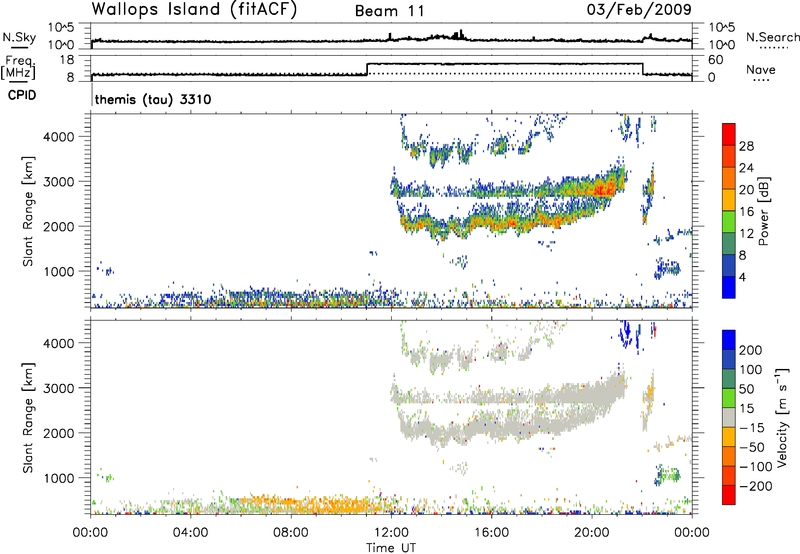This screenshot has height=554, width=800.
Task: Click the raised frequency step line segment
Action: coord(505,64)
